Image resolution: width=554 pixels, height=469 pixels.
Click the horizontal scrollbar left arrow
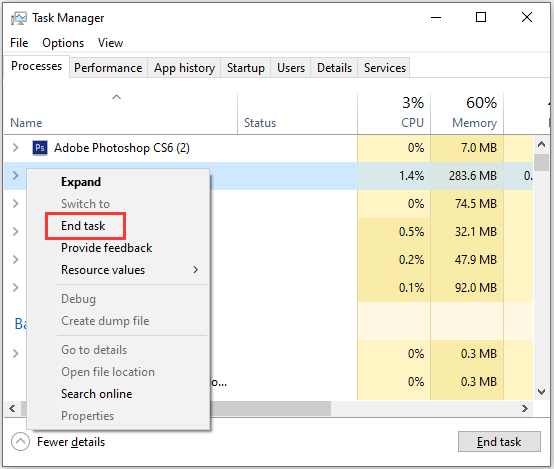coord(12,409)
